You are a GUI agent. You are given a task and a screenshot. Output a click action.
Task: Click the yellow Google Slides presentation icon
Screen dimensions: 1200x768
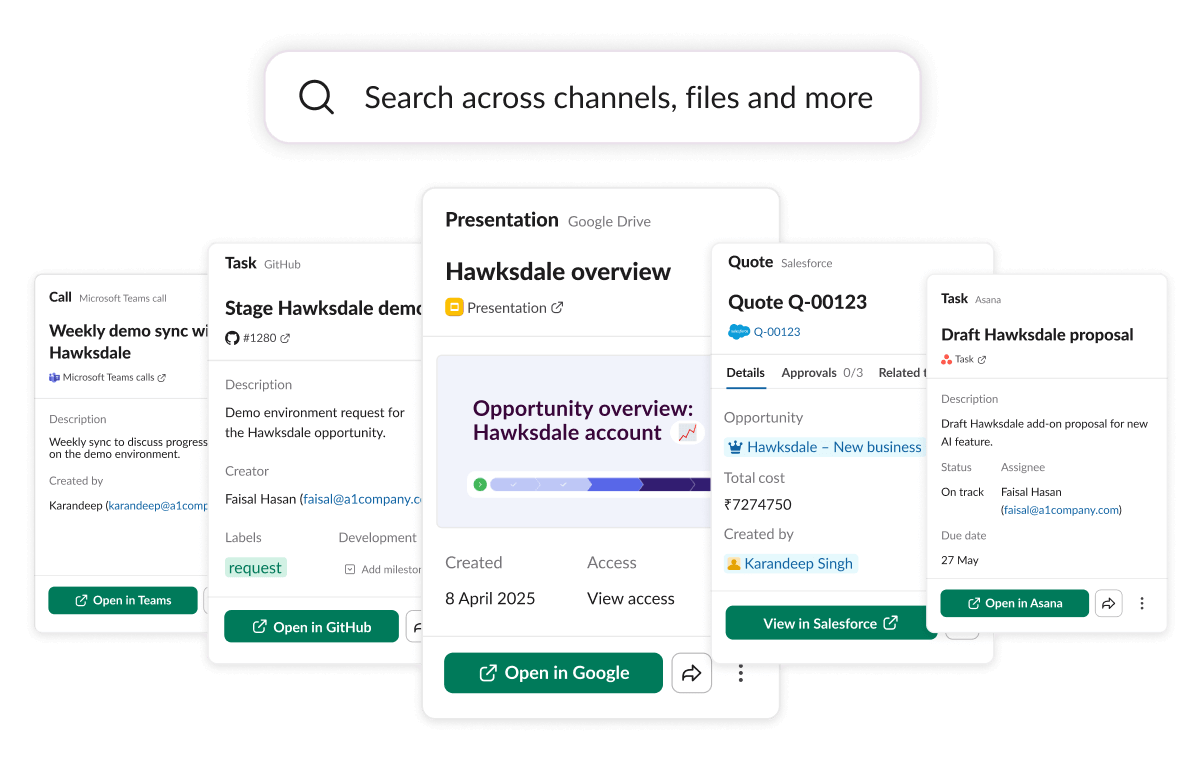(x=454, y=307)
